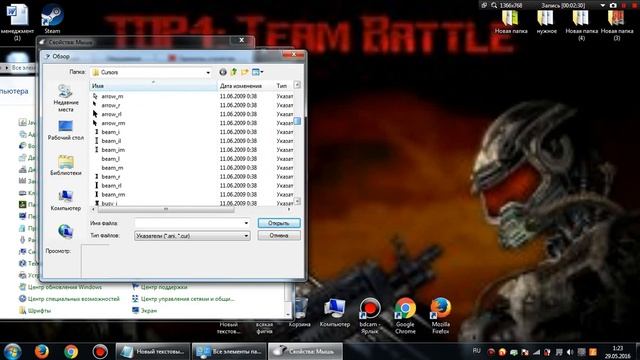The height and width of the screenshot is (360, 640).
Task: Select the arrow_r cursor file
Action: coord(110,105)
